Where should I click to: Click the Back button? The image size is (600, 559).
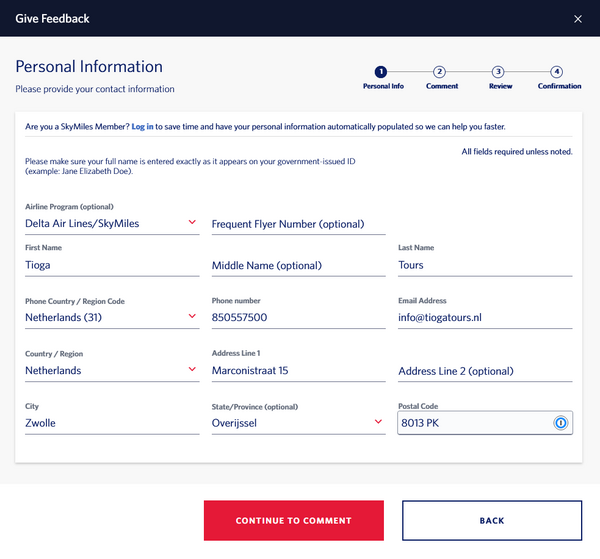tap(491, 520)
